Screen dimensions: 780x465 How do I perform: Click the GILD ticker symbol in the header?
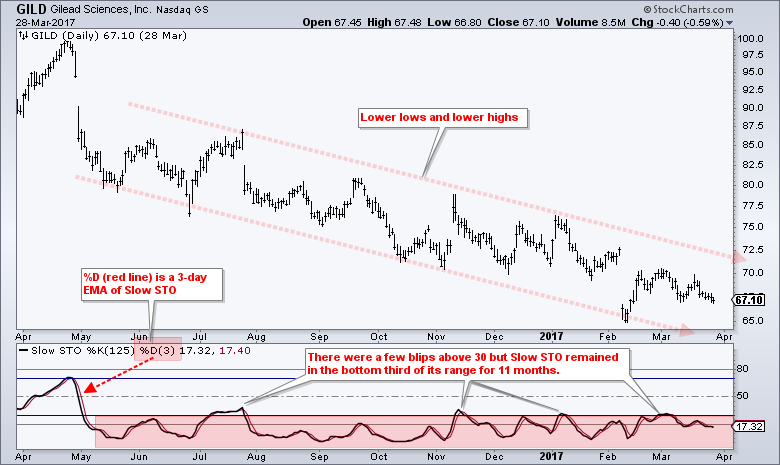pyautogui.click(x=31, y=9)
